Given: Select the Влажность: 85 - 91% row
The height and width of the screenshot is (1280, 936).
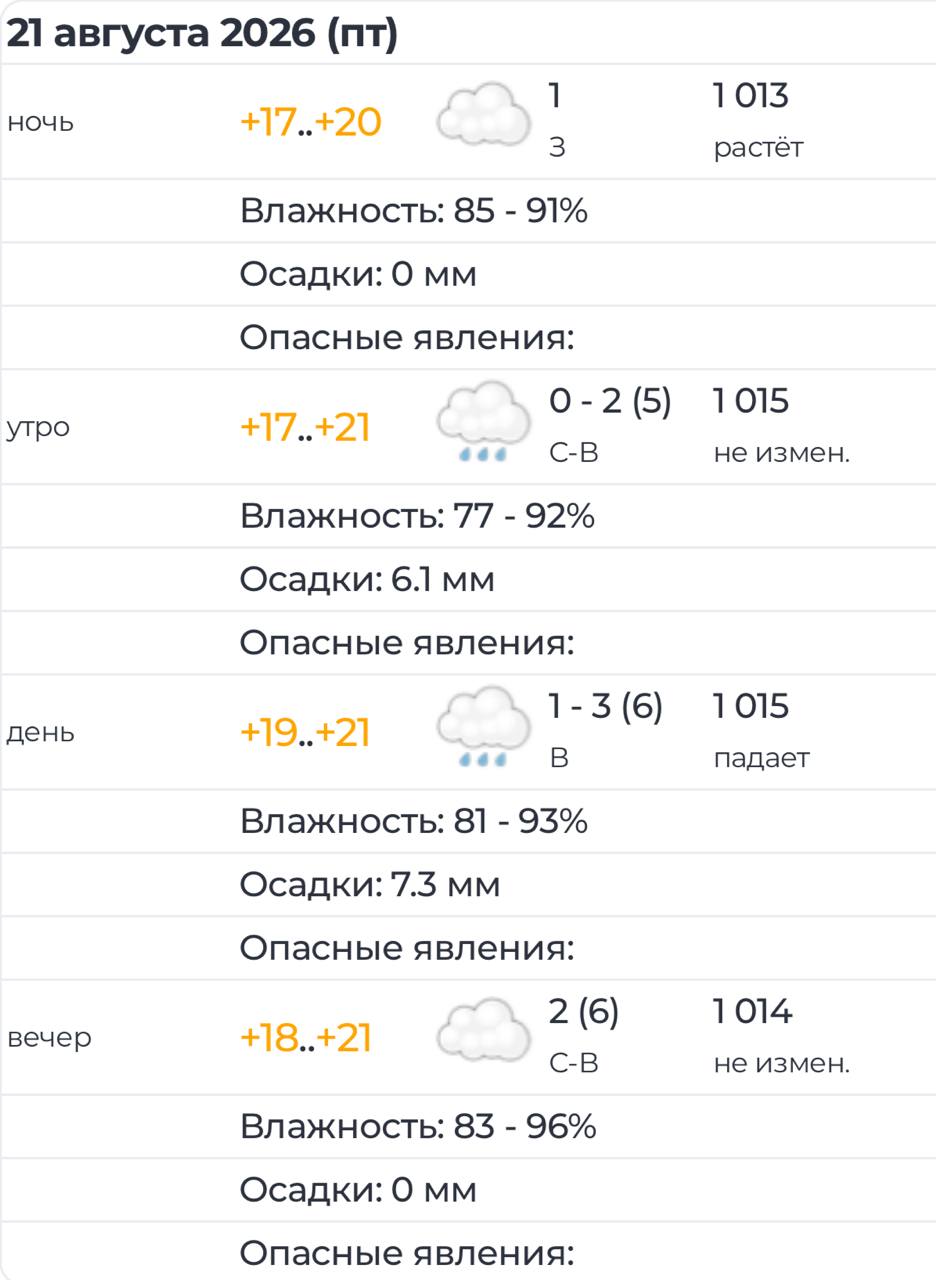Looking at the screenshot, I should click(x=468, y=211).
